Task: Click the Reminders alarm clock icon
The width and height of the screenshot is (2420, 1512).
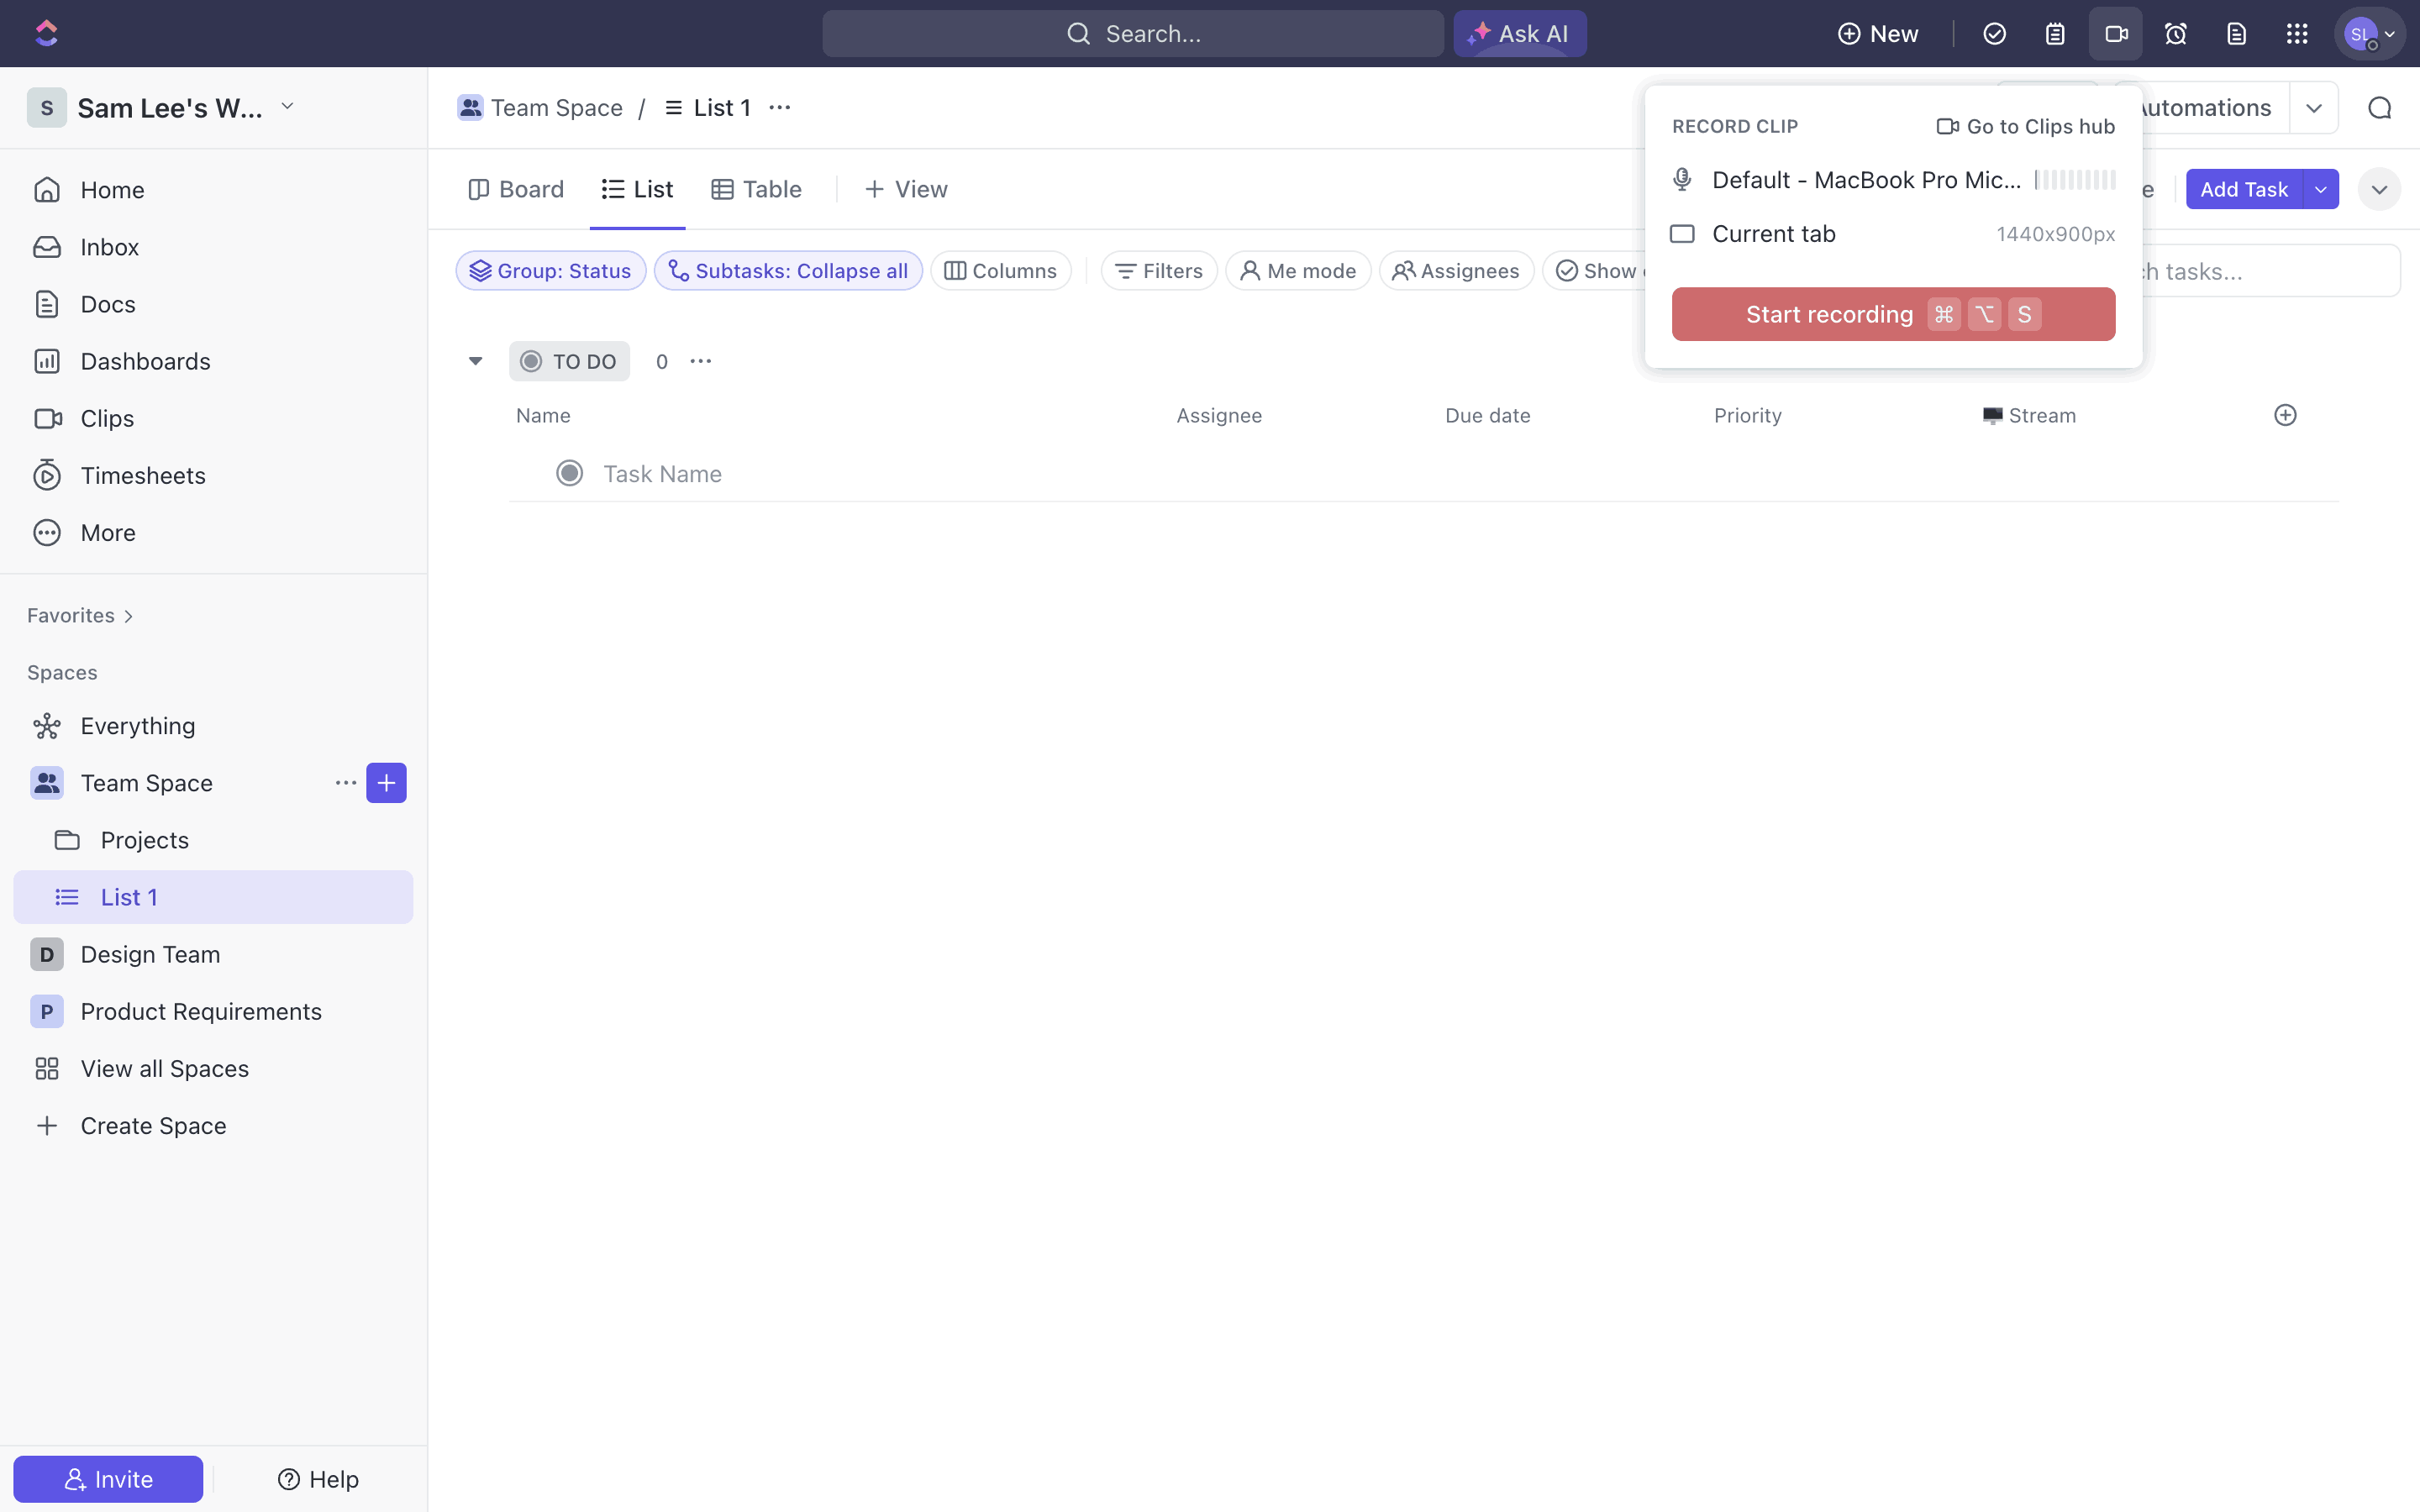Action: tap(2175, 34)
